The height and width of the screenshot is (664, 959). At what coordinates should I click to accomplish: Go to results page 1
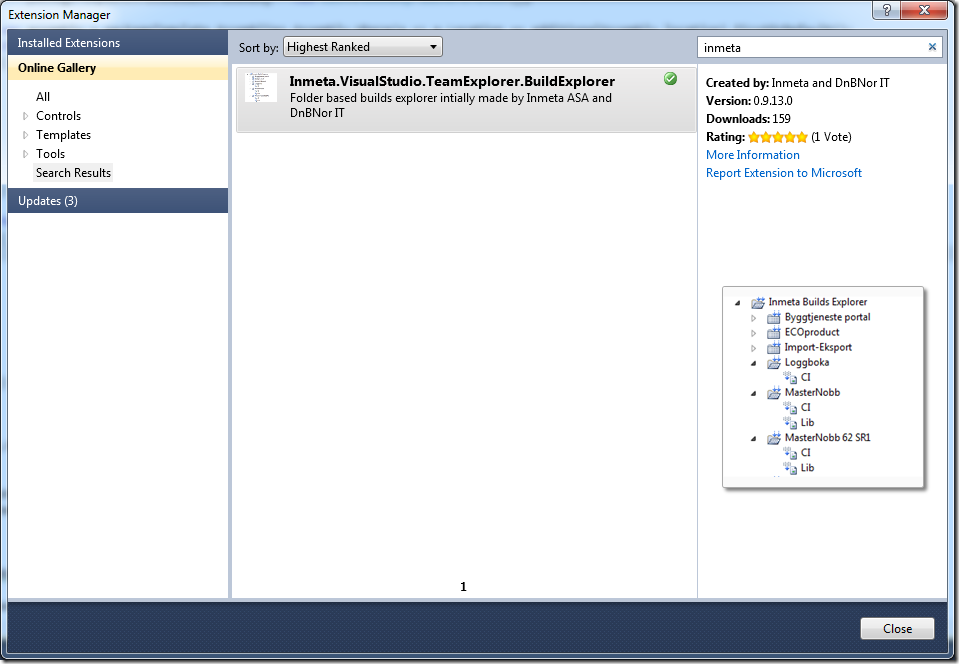463,587
